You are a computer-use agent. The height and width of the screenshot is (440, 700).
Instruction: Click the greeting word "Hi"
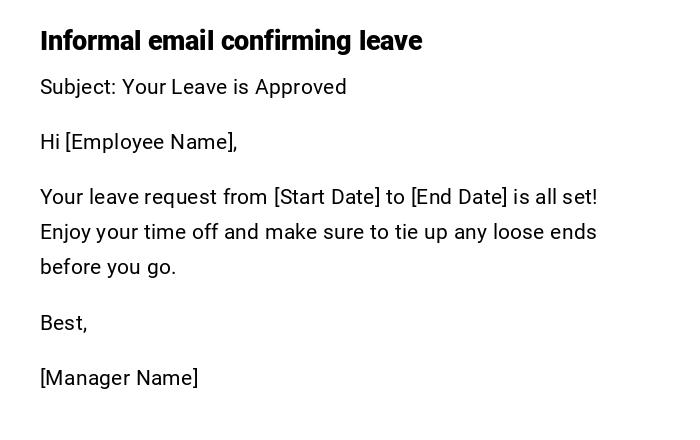pyautogui.click(x=50, y=142)
